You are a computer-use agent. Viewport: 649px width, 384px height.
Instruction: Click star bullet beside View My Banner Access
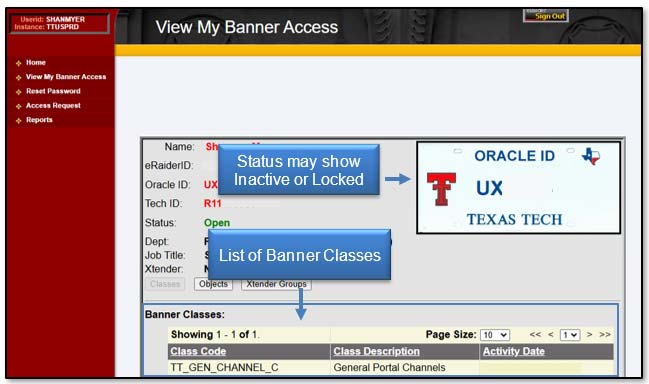[x=18, y=78]
